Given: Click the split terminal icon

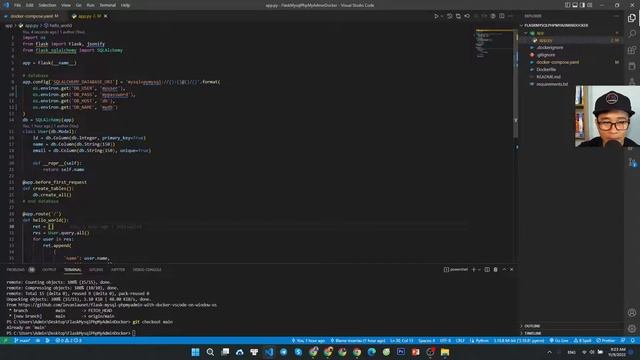Looking at the screenshot, I should tap(487, 269).
